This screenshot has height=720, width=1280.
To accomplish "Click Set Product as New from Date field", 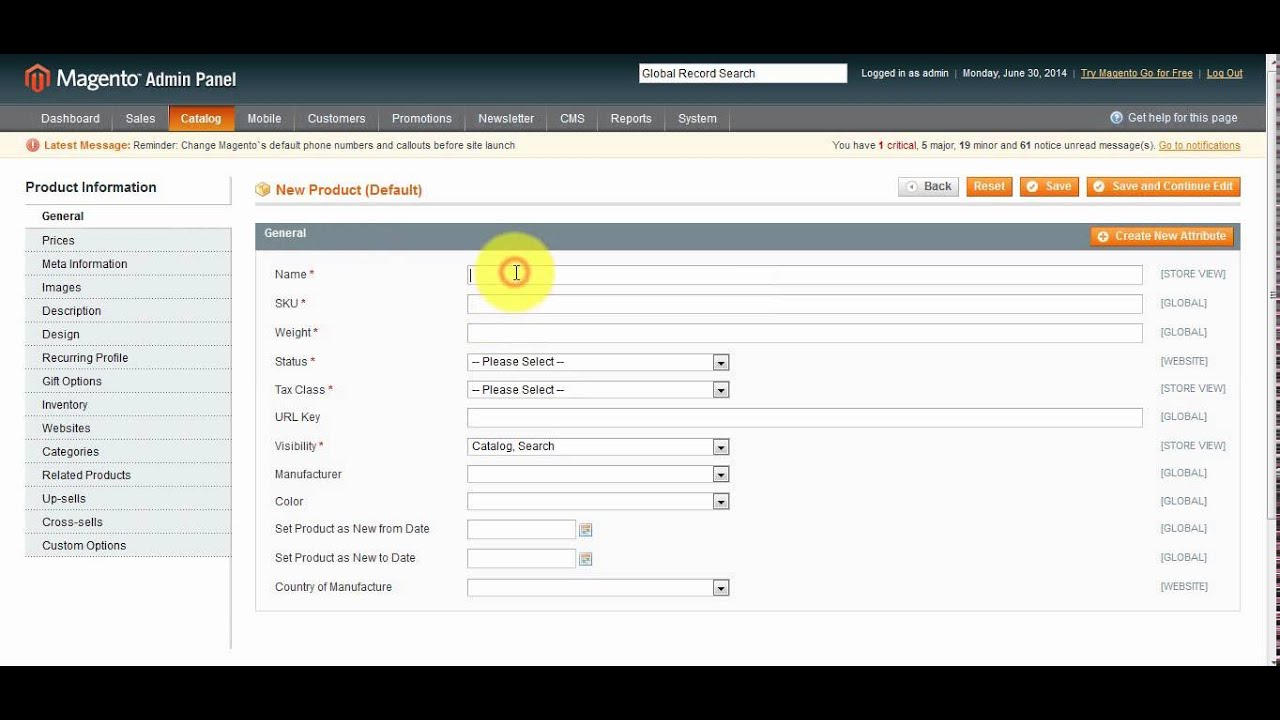I will point(522,529).
